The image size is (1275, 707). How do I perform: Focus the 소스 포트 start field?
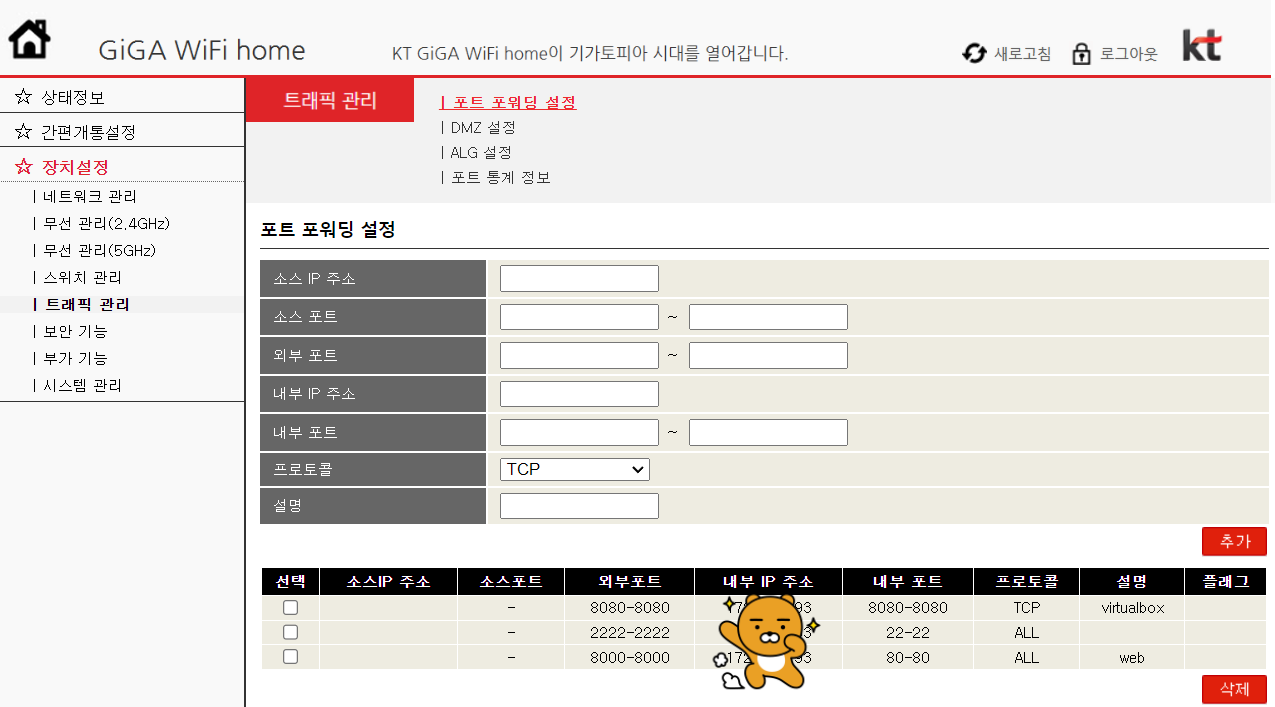point(579,317)
